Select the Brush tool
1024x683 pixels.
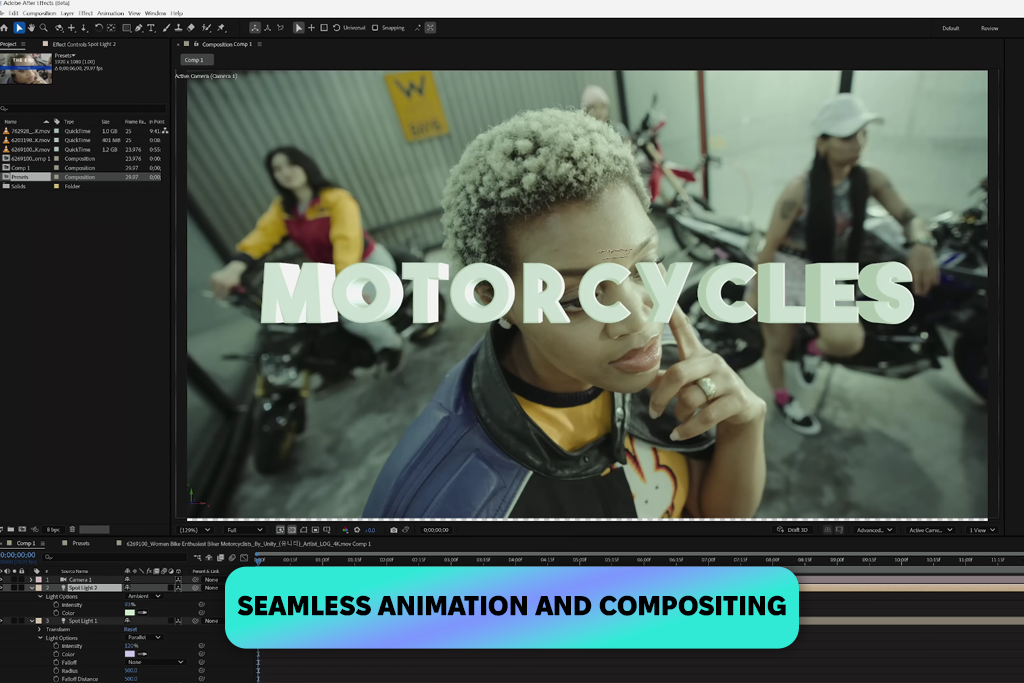tap(166, 28)
